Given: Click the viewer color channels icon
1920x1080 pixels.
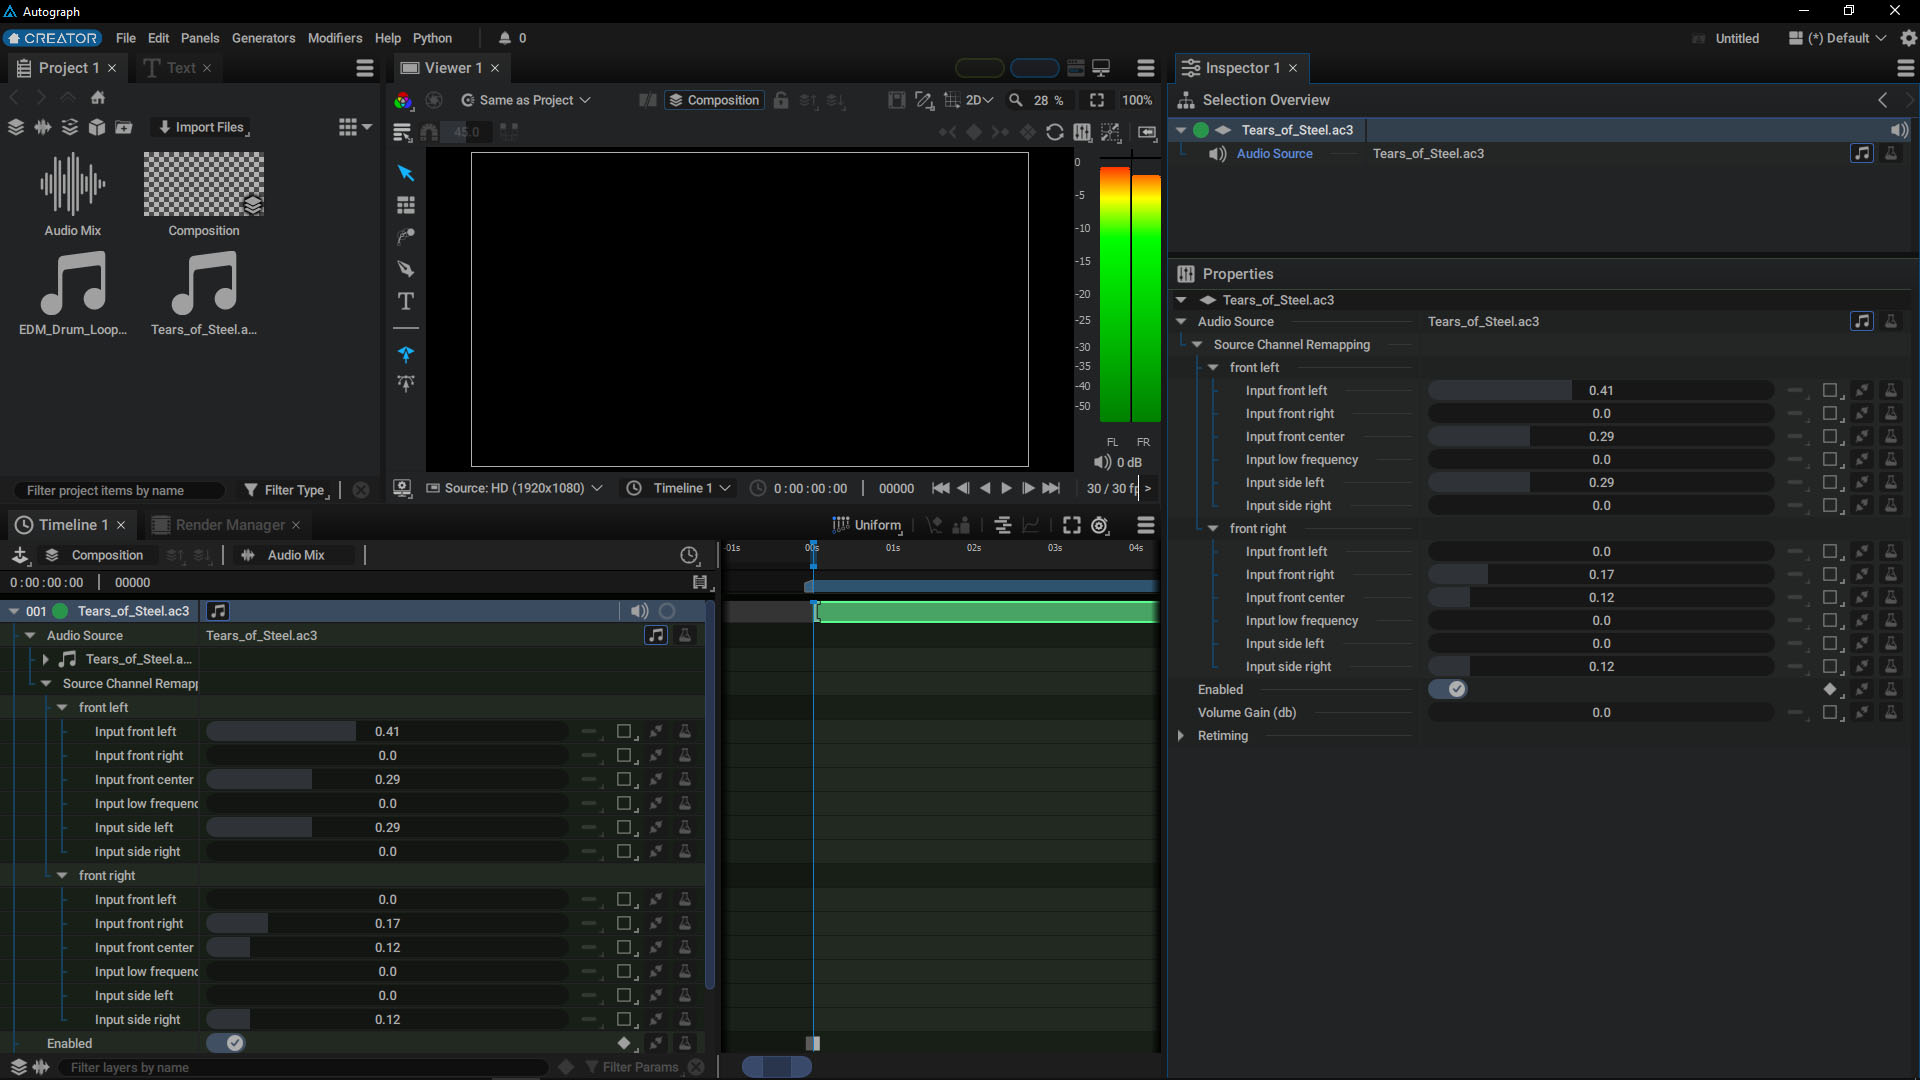Looking at the screenshot, I should tap(403, 100).
